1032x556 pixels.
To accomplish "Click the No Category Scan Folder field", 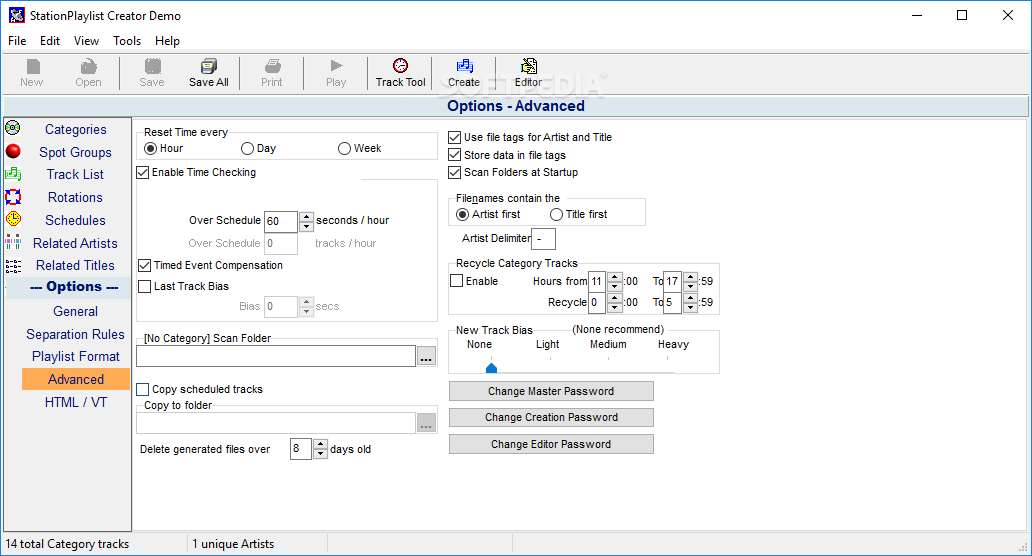I will (x=276, y=356).
